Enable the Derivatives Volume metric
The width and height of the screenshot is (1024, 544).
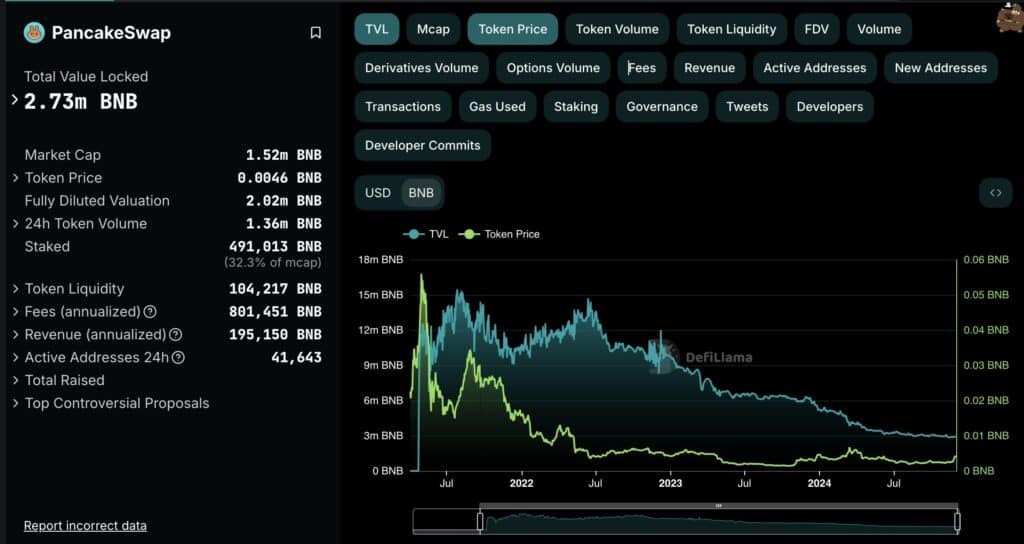tap(422, 68)
